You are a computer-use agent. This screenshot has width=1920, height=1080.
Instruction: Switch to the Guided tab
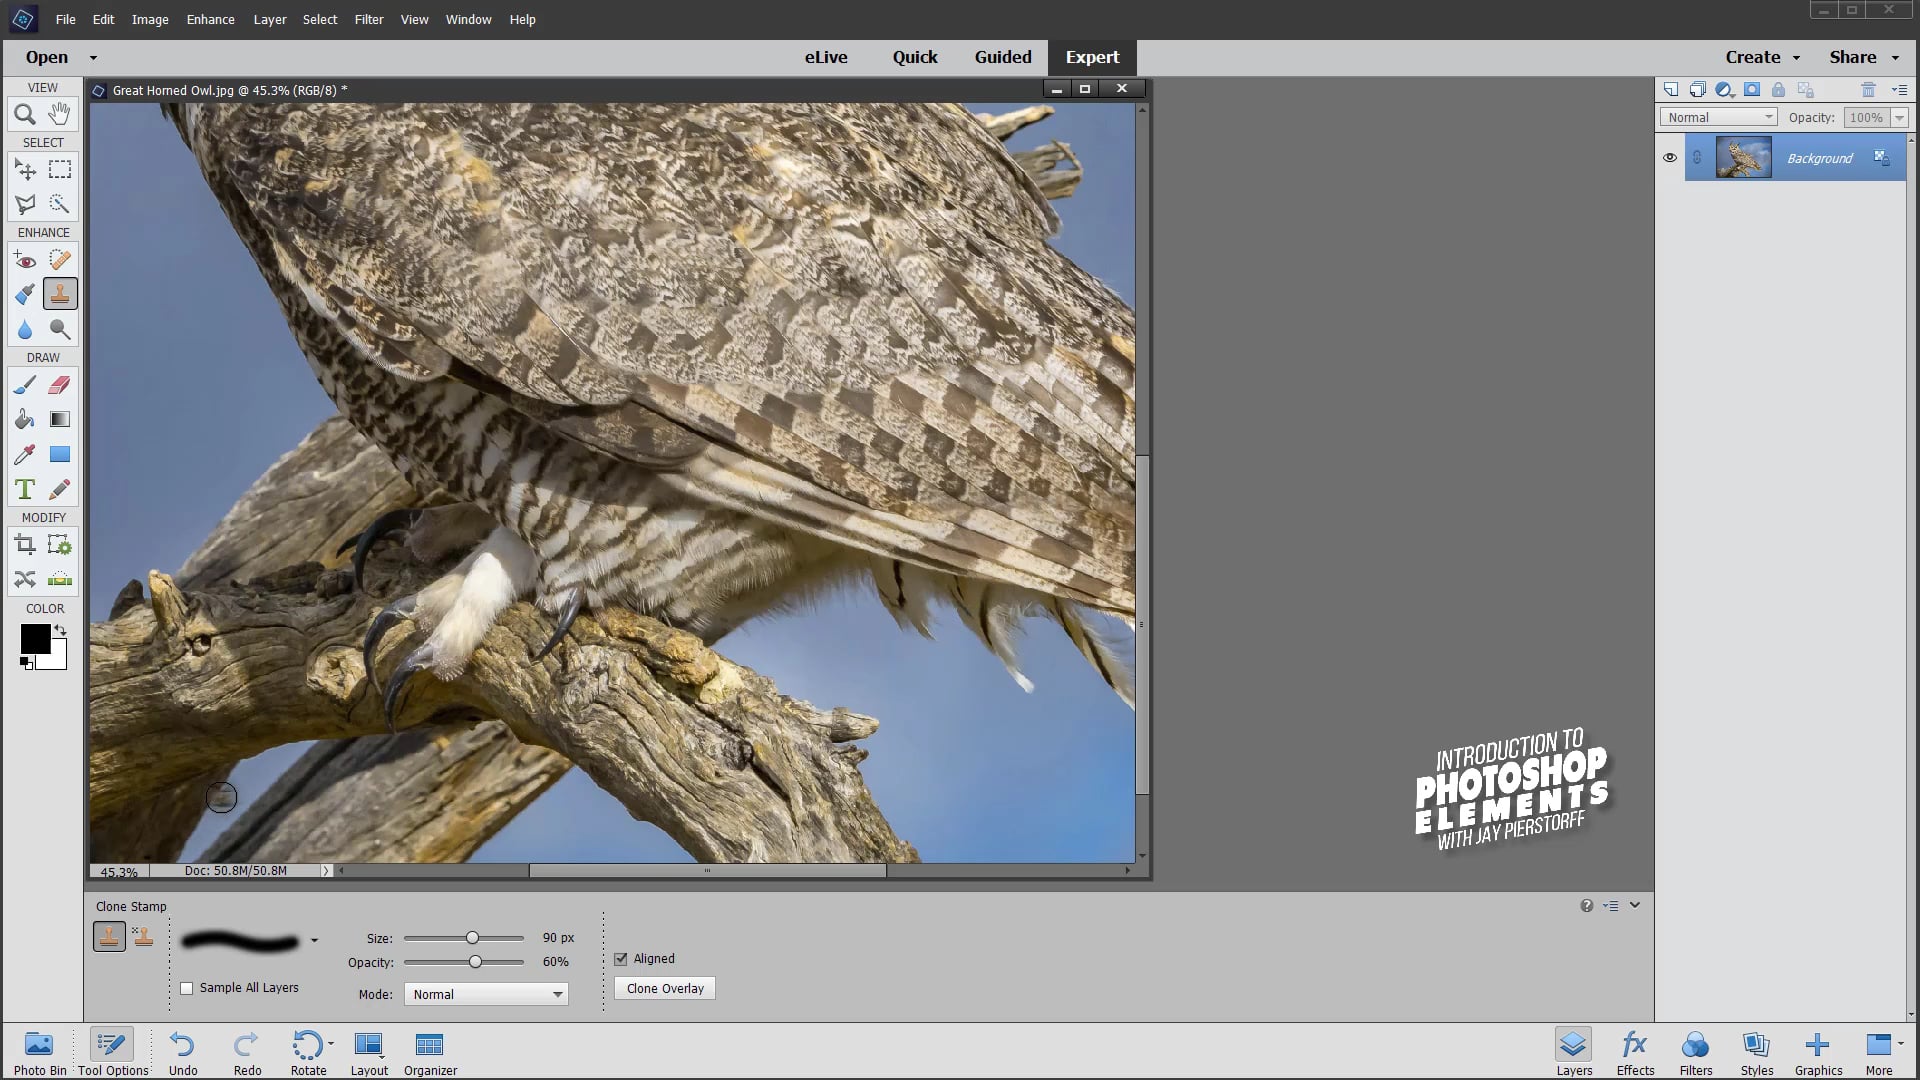[x=1002, y=57]
